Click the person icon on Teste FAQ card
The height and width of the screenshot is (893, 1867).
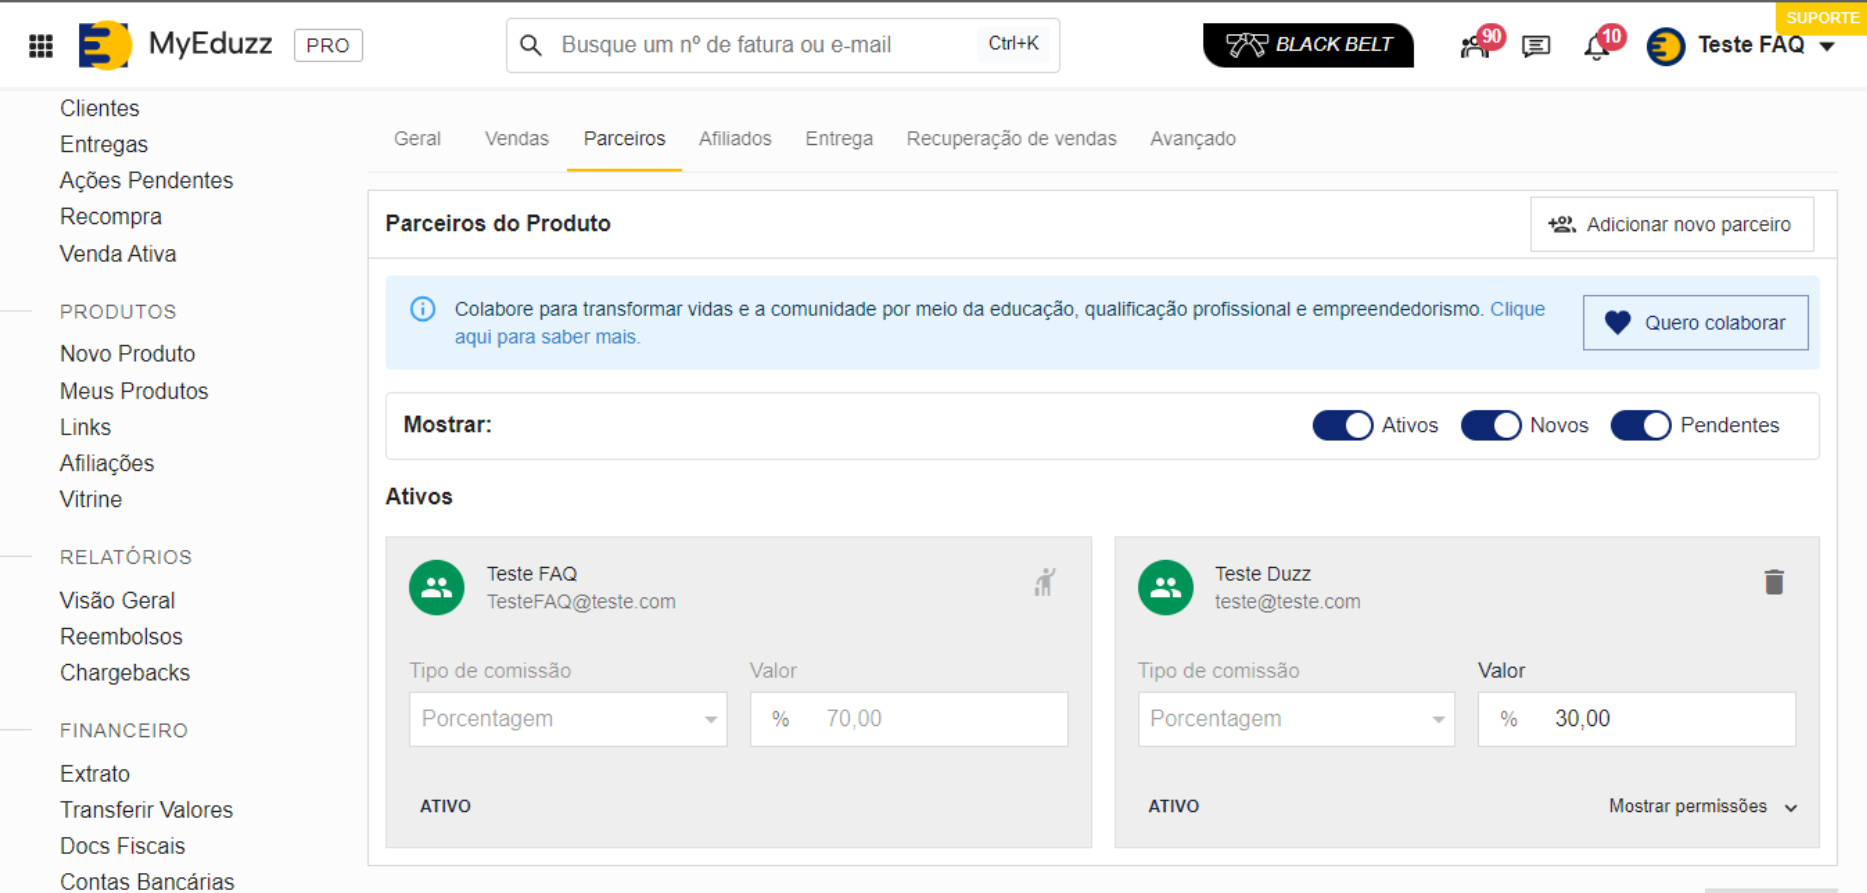1045,582
